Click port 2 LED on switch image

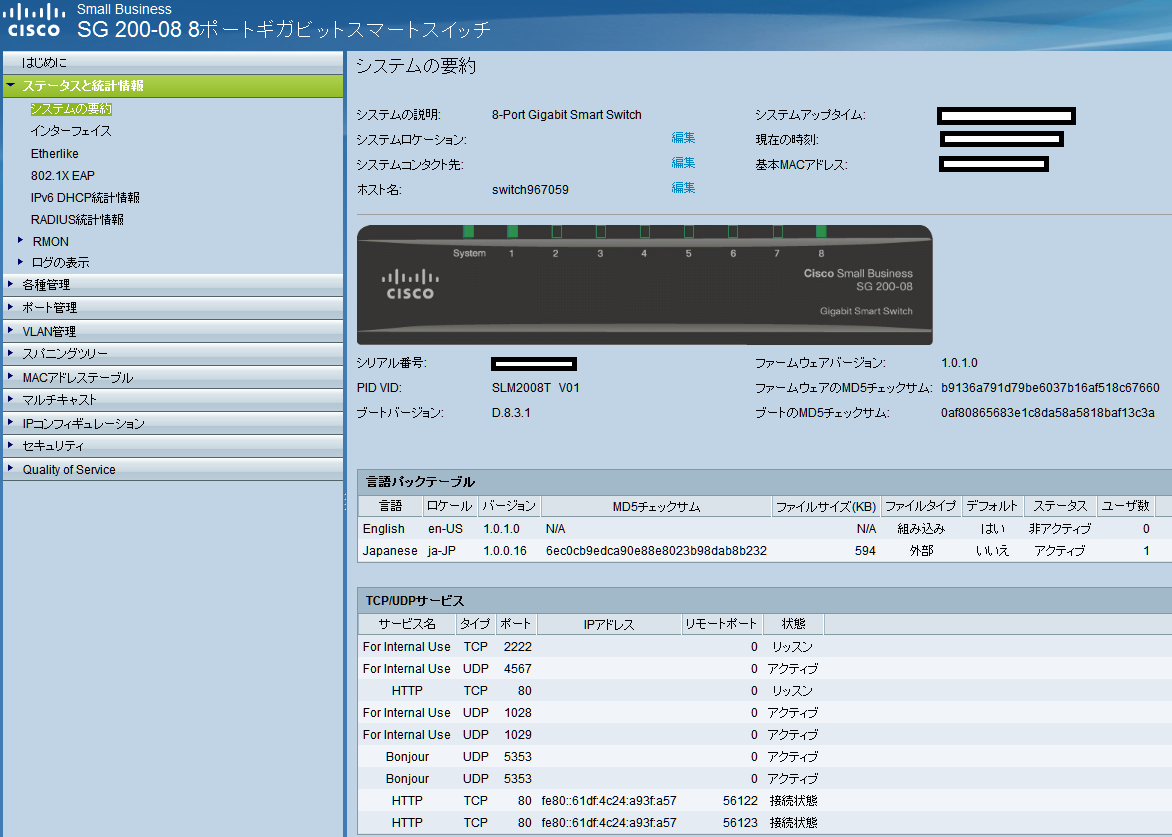[556, 232]
